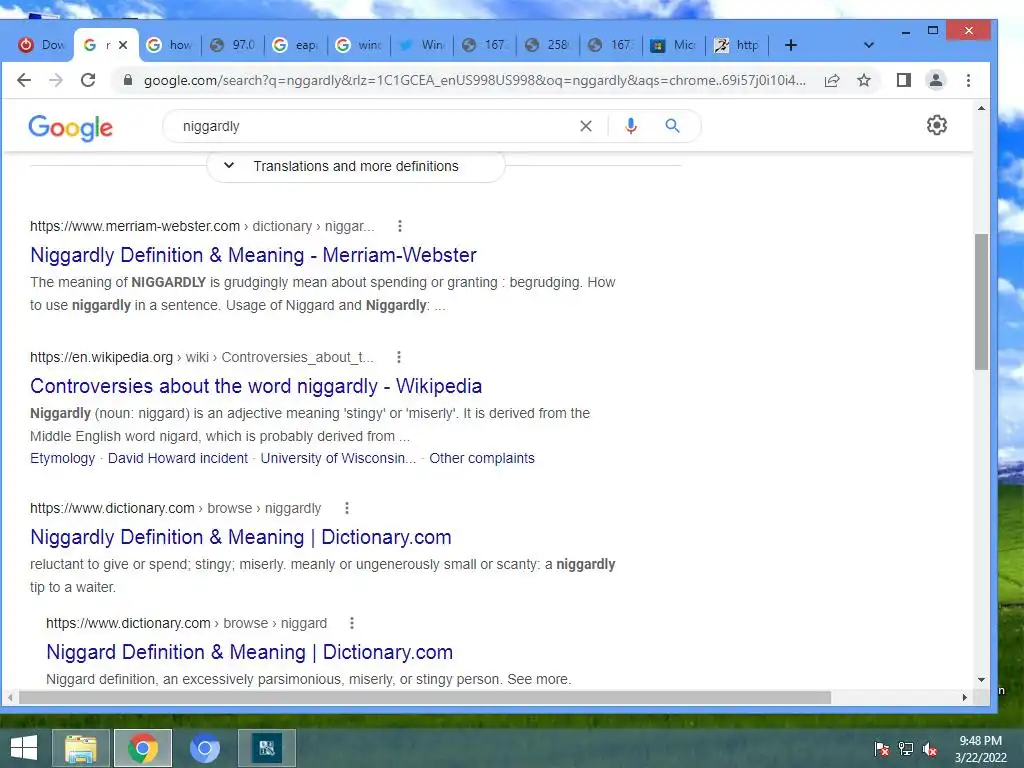Open the Chrome three-dot menu
The width and height of the screenshot is (1024, 768).
(968, 80)
